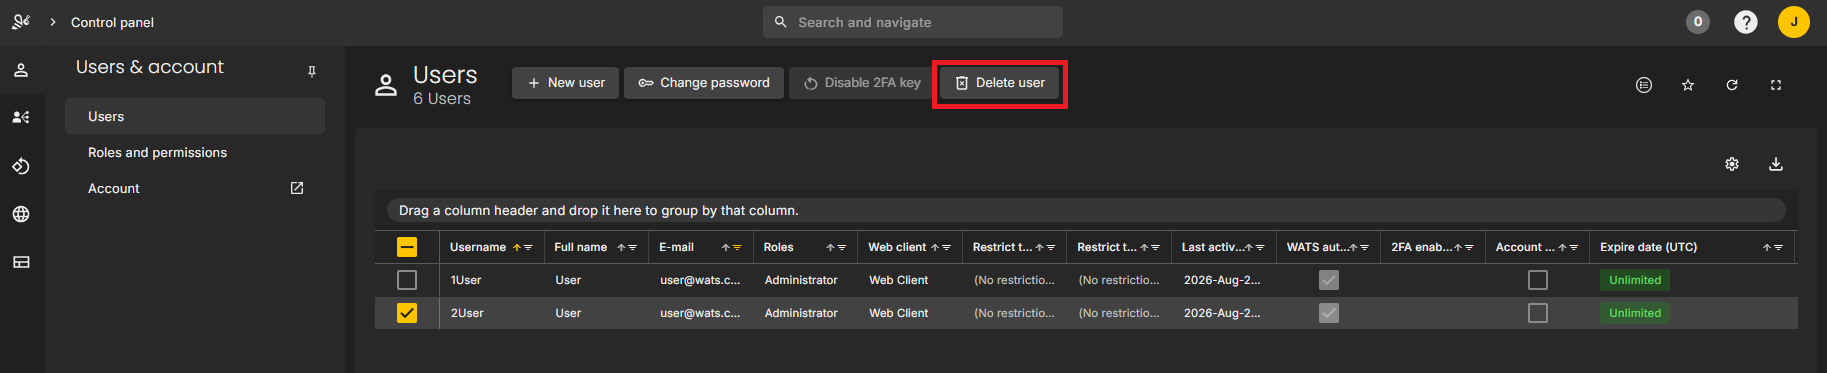The image size is (1827, 373).
Task: Toggle Account column checkbox for 2User
Action: (x=1538, y=313)
